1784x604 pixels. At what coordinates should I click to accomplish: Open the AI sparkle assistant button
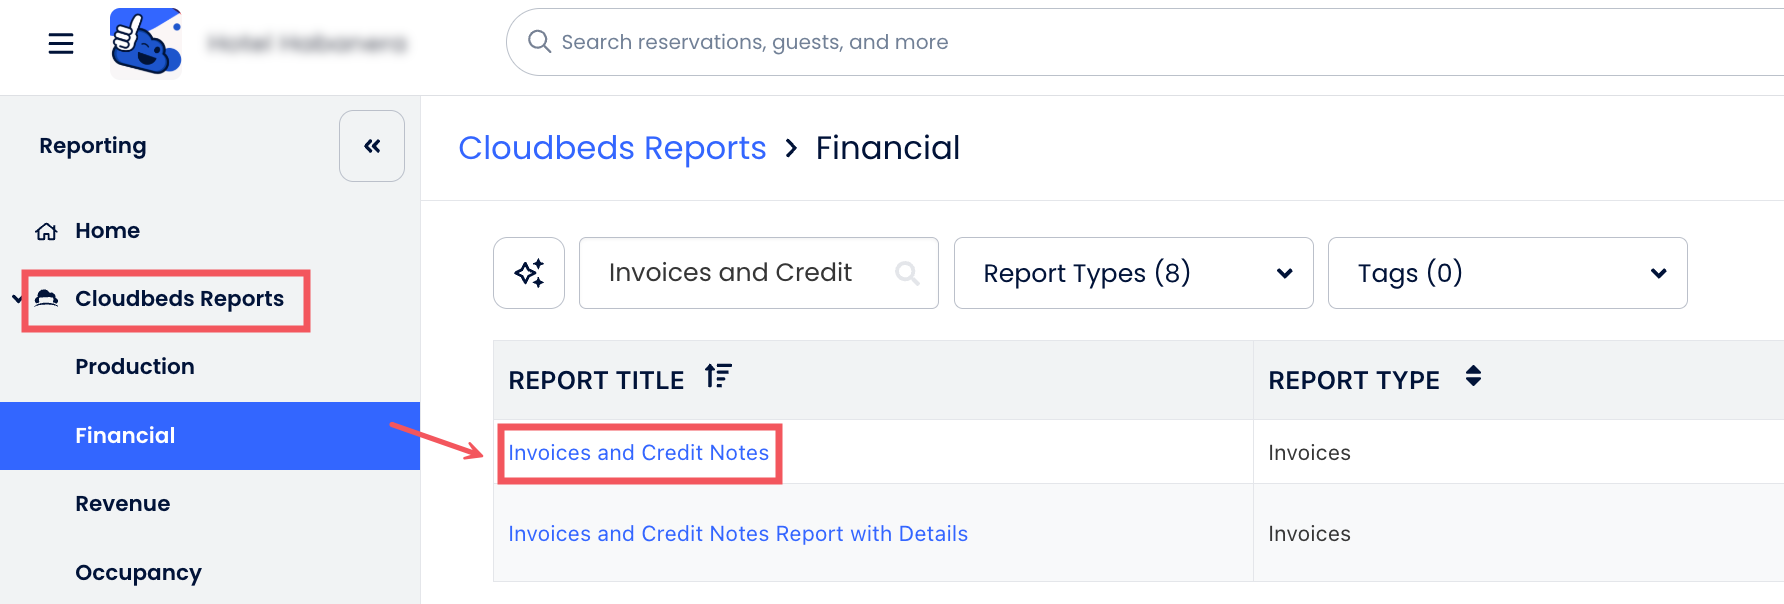point(529,273)
